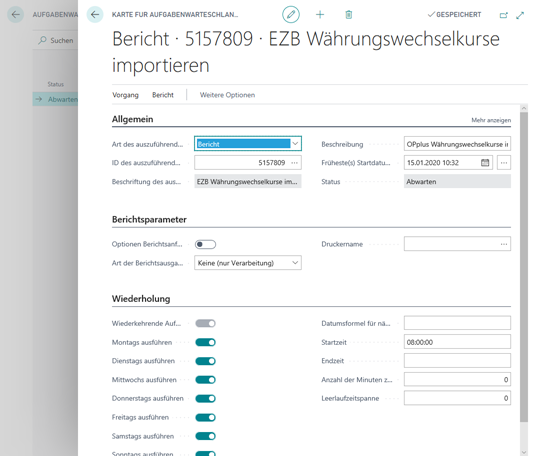Click the Beschreibung input field
557x456 pixels.
[x=457, y=144]
